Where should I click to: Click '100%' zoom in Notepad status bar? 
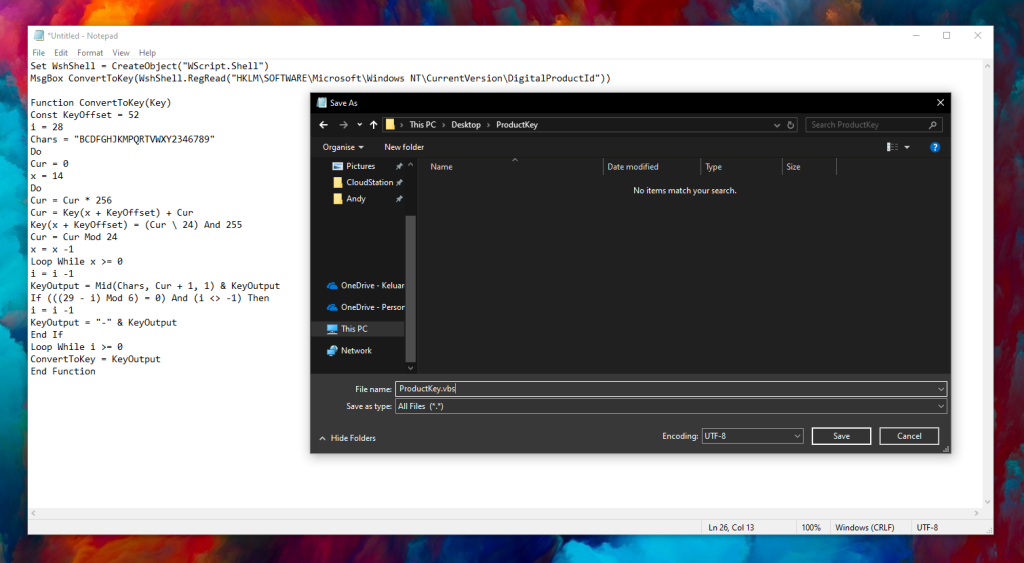point(810,528)
